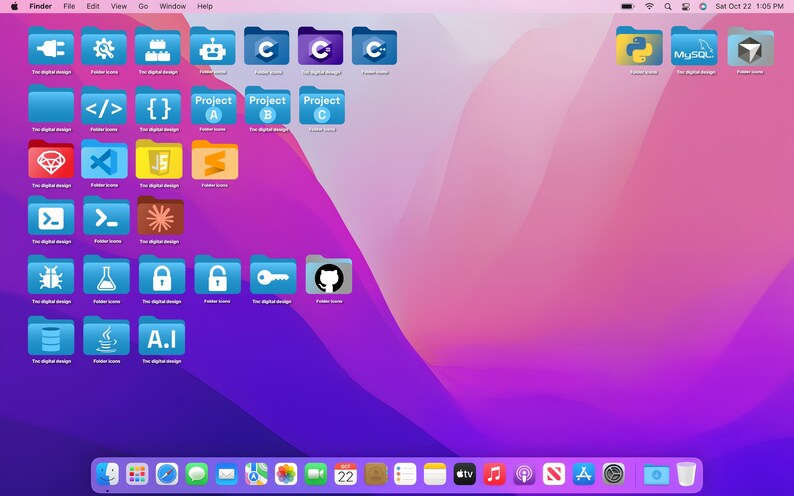Open the Window menu
Screen dimensions: 794x496
click(172, 6)
